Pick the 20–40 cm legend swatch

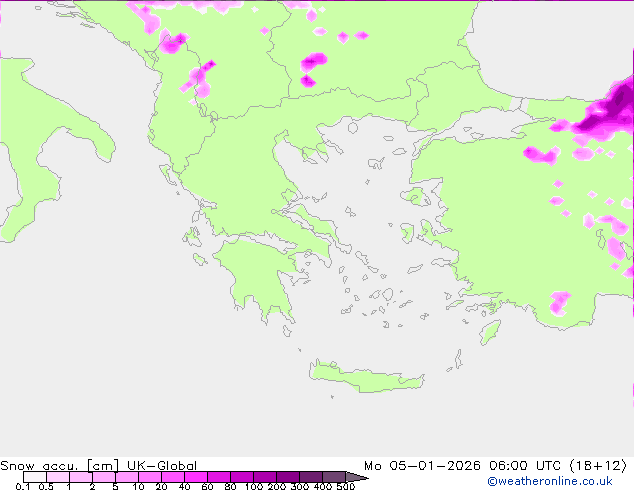pyautogui.click(x=173, y=477)
